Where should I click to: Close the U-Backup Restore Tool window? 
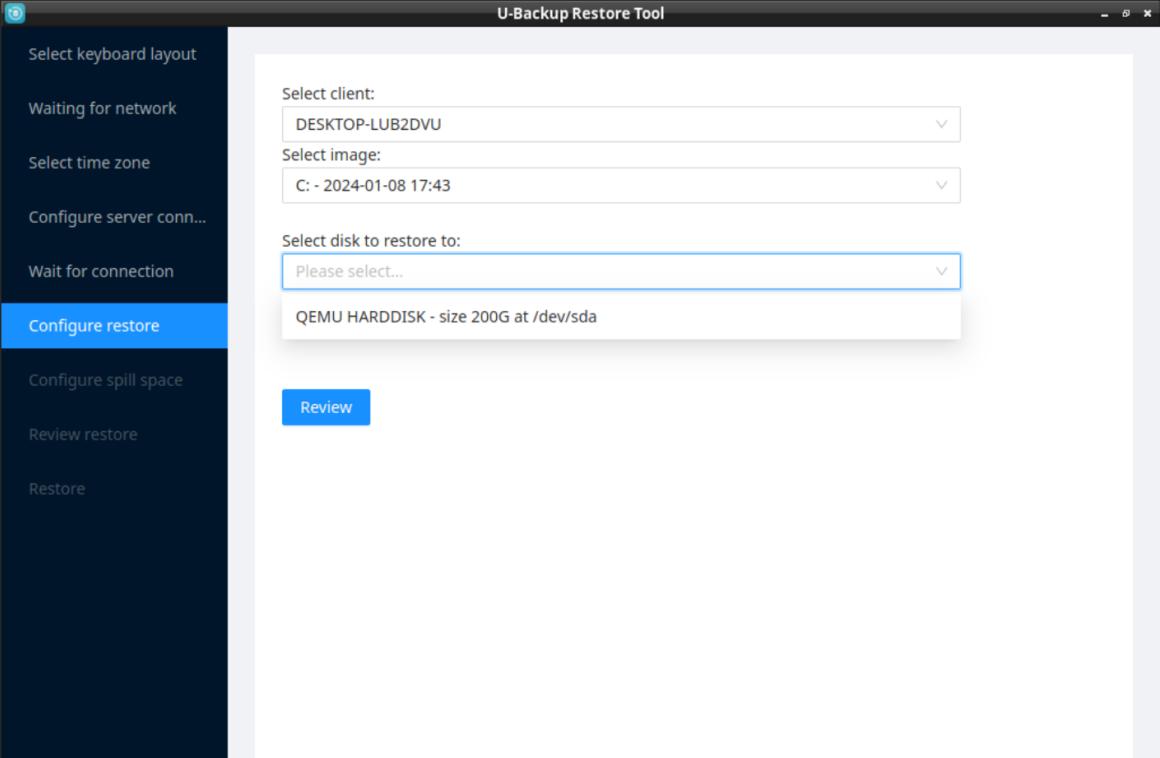click(1146, 14)
